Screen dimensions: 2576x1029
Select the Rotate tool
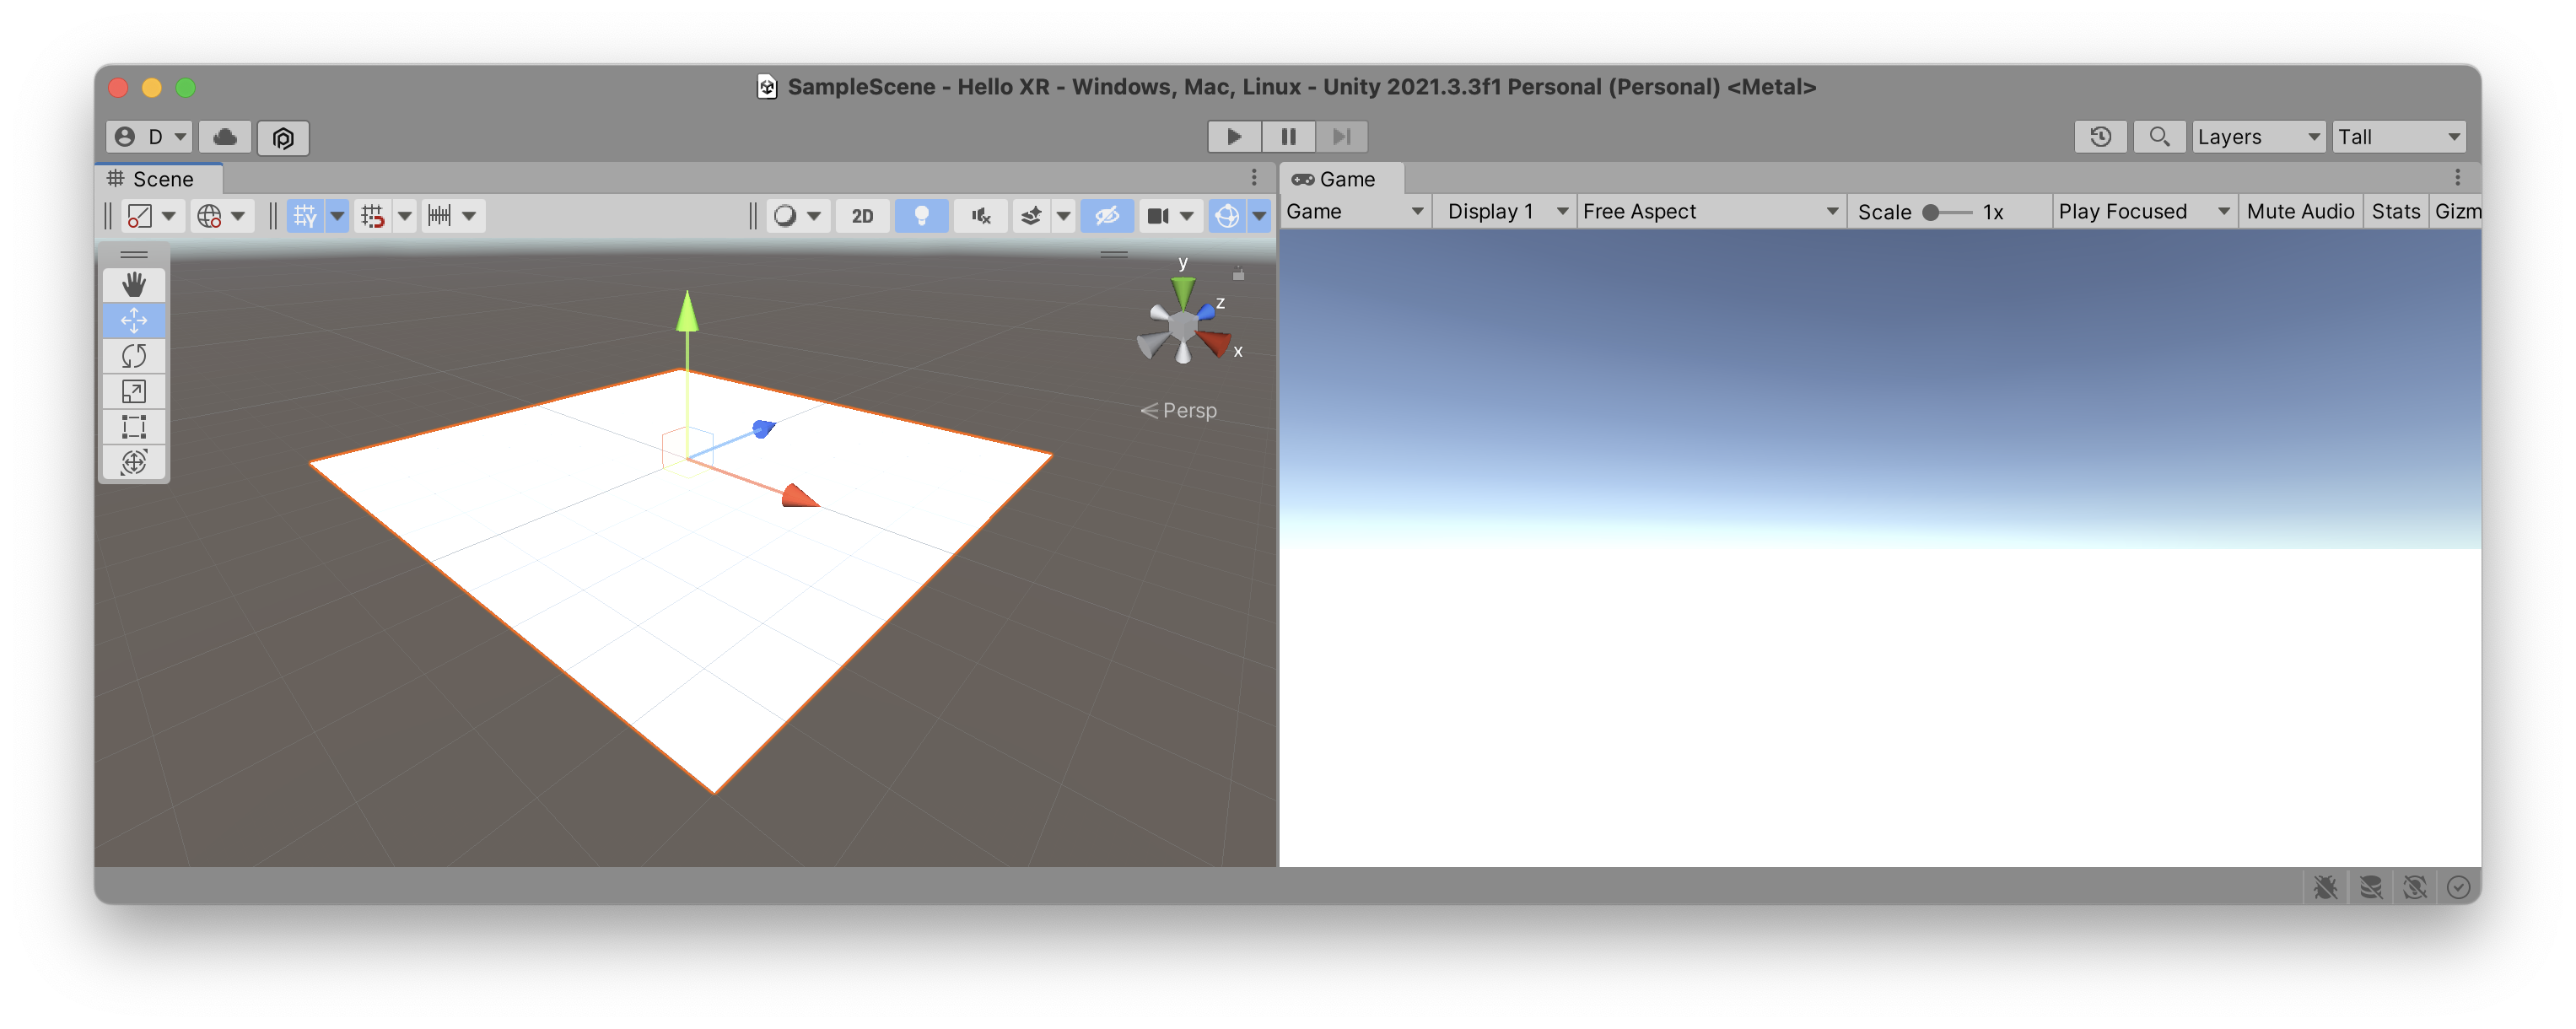(133, 356)
